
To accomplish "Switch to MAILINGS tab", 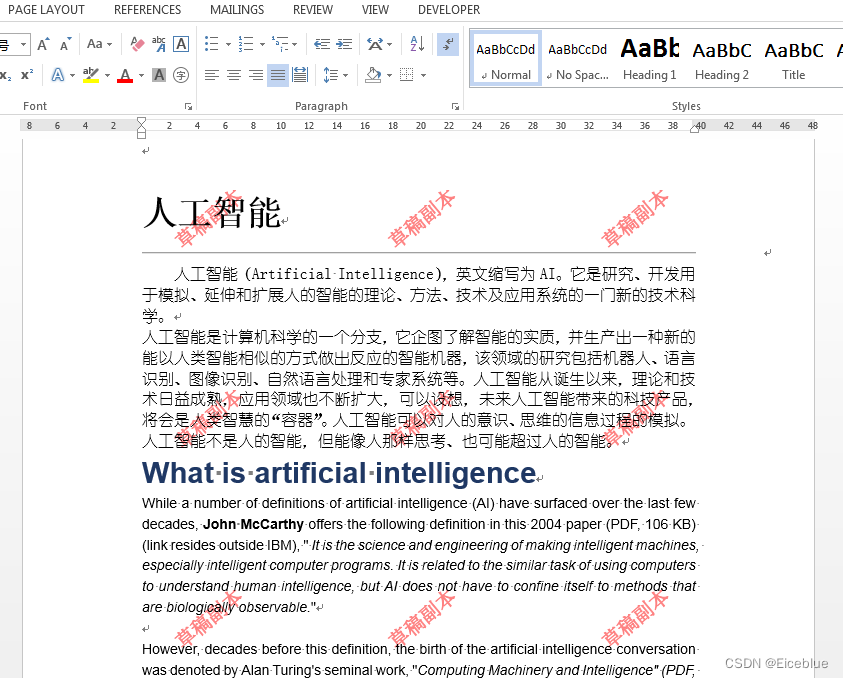I will tap(237, 10).
